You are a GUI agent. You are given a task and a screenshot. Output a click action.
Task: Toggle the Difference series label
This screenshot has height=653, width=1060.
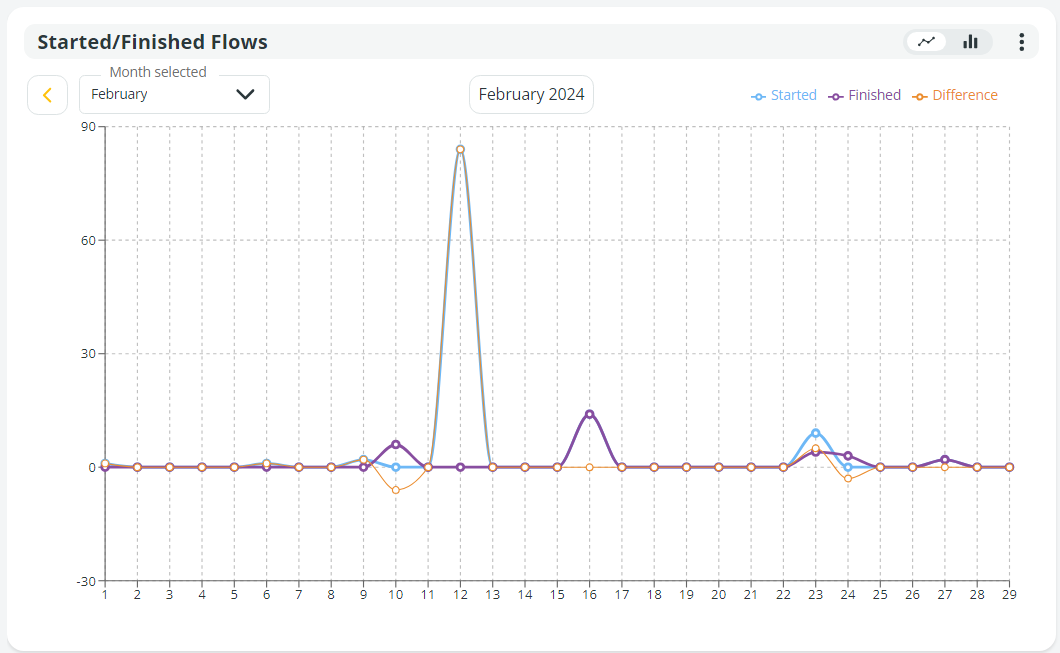pyautogui.click(x=965, y=95)
